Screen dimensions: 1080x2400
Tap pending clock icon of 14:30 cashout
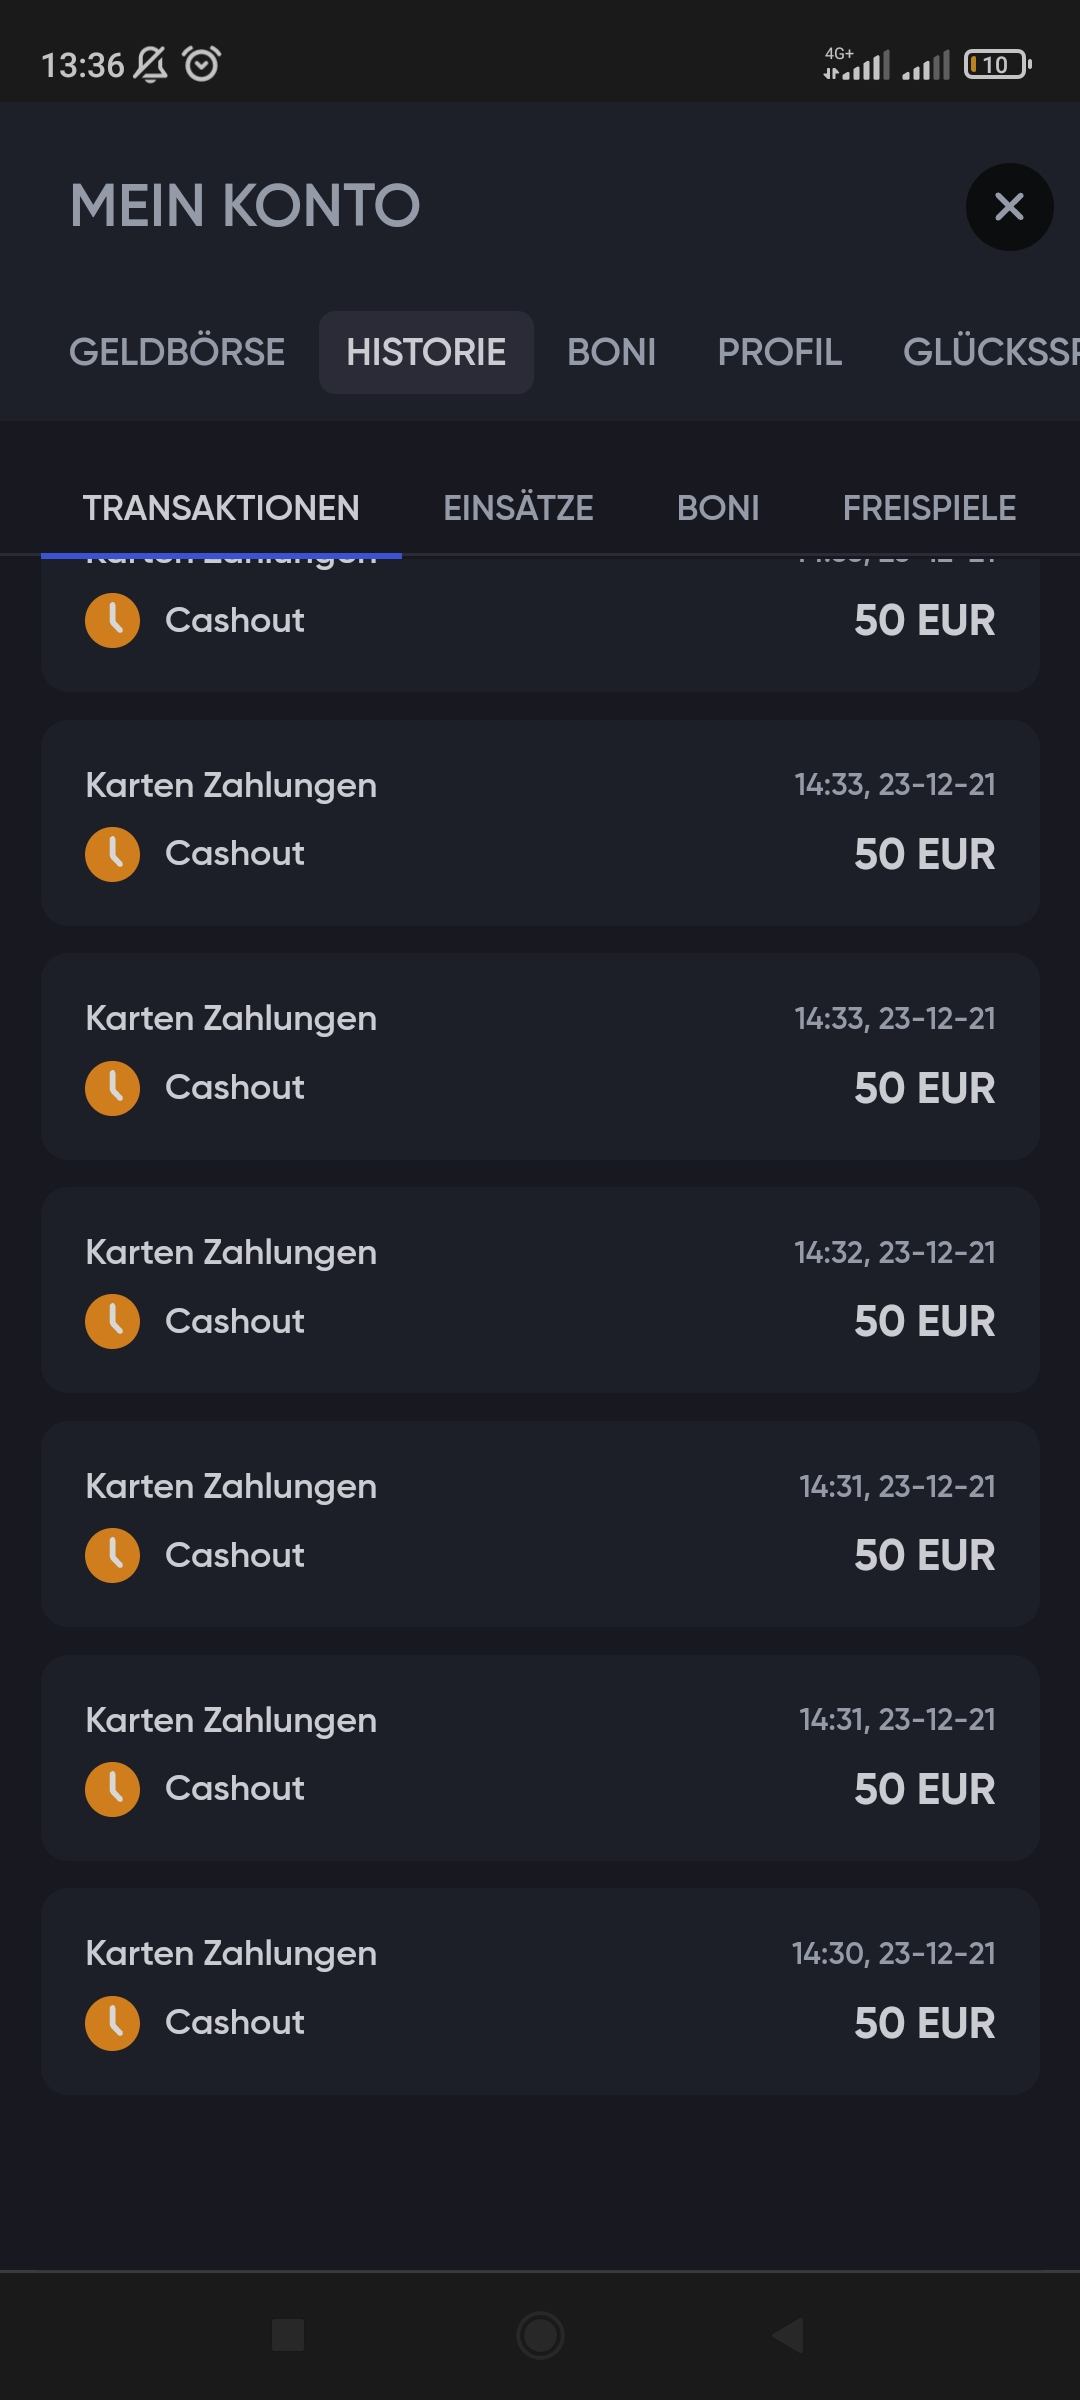click(x=112, y=2023)
